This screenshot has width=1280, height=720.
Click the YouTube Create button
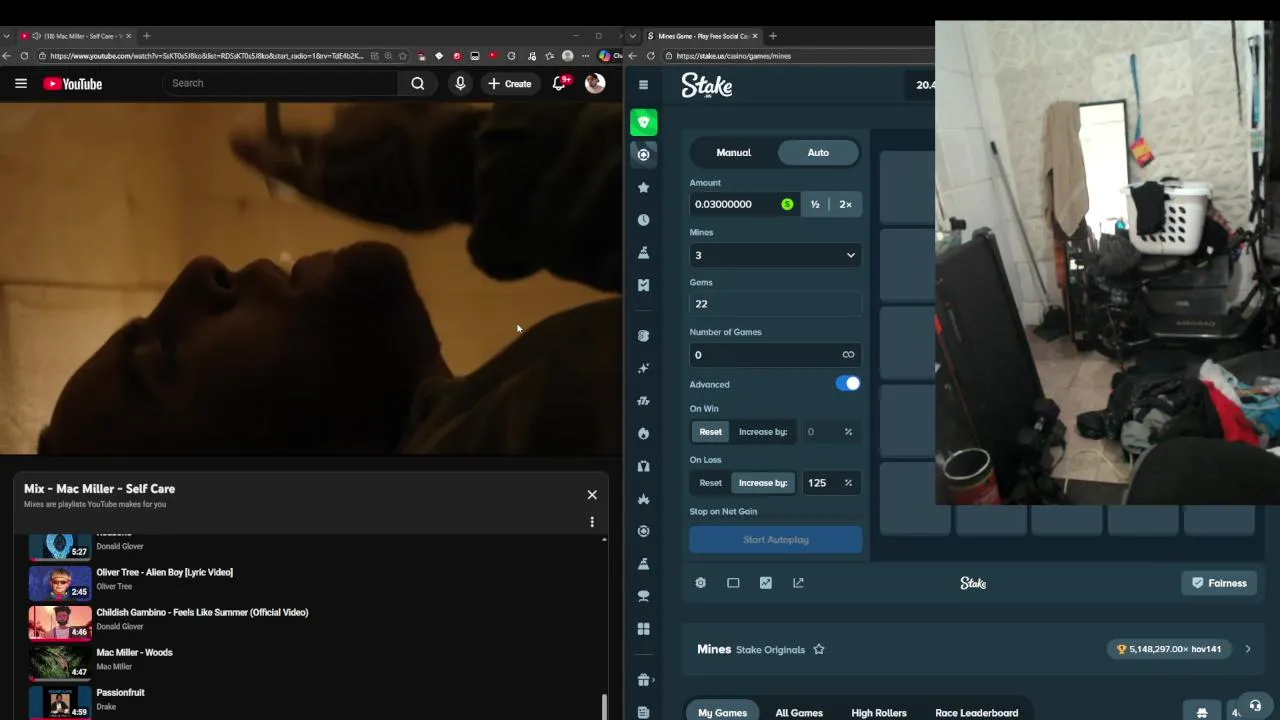tap(509, 84)
